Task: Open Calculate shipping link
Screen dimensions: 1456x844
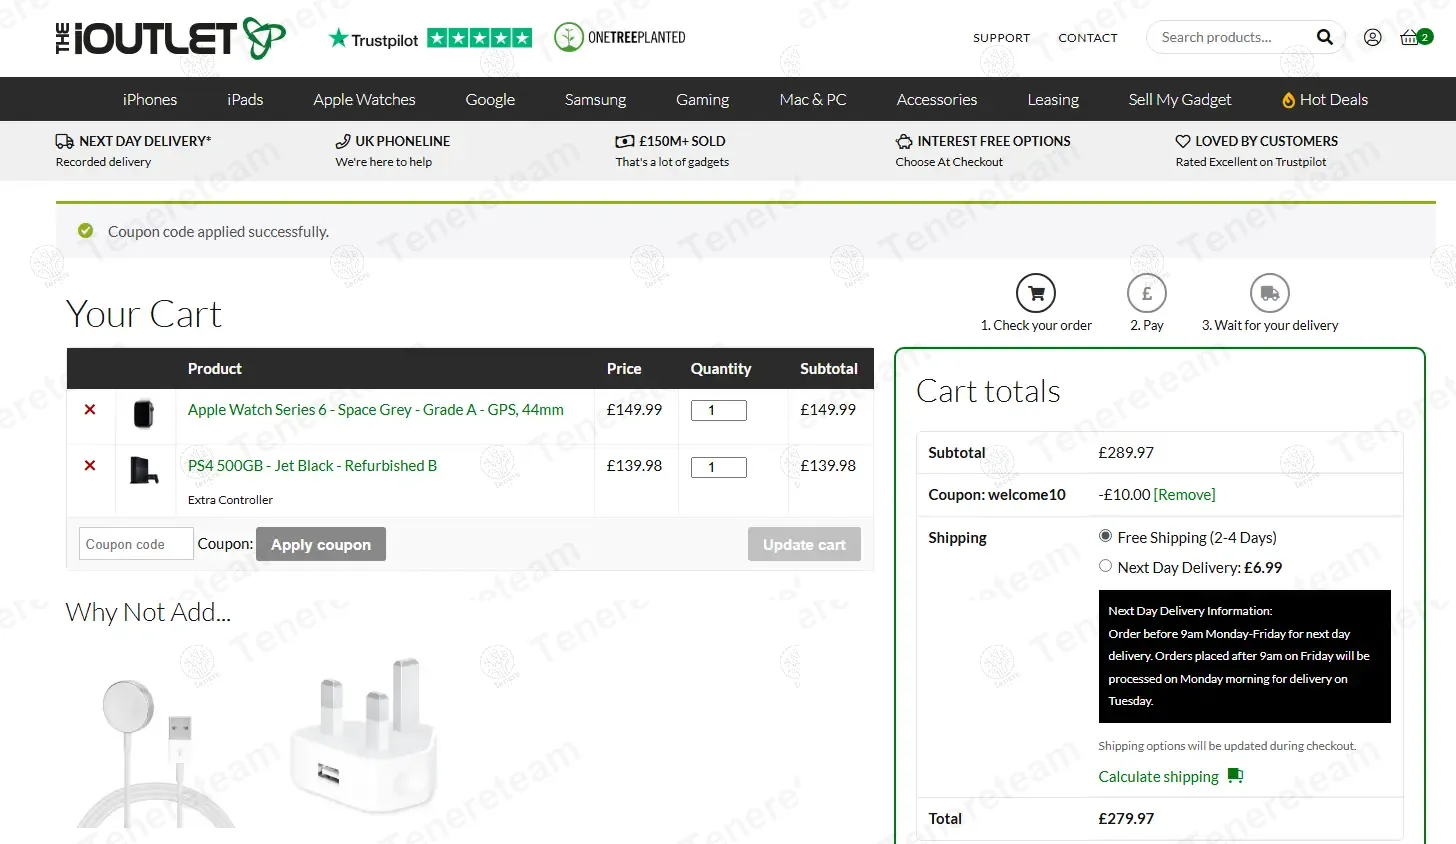Action: [1158, 776]
